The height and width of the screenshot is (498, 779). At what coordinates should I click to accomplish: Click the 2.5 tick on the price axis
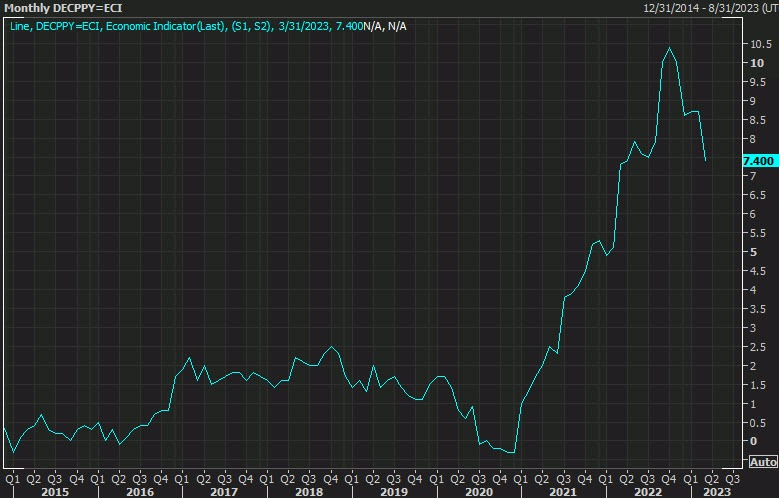(x=759, y=346)
